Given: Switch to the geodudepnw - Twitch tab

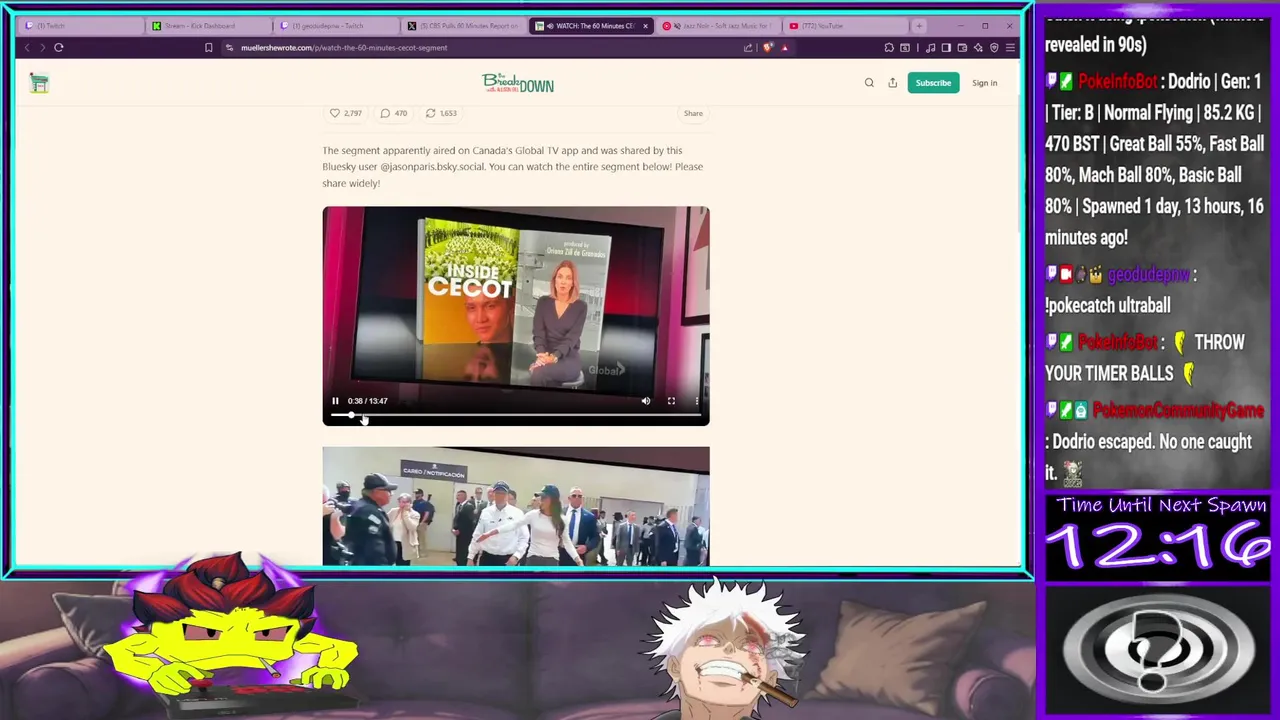Looking at the screenshot, I should tap(335, 25).
